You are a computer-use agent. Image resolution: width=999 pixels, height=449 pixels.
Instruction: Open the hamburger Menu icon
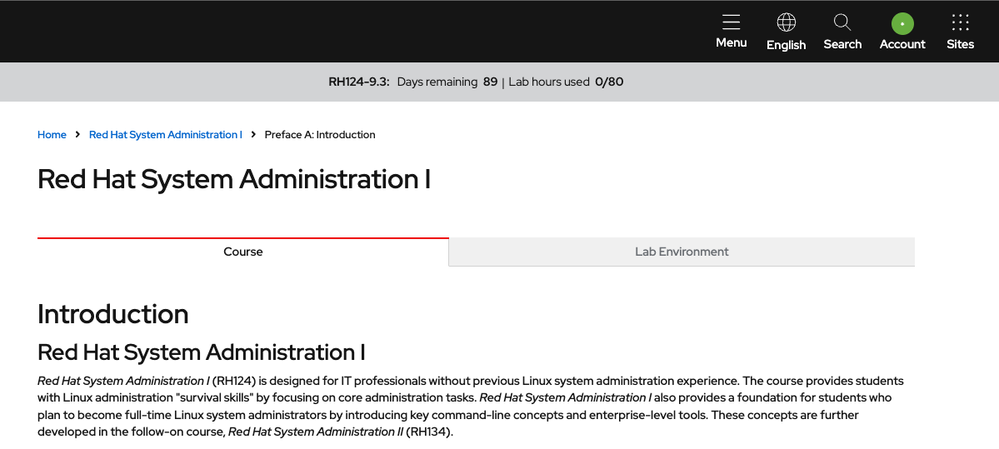(731, 22)
